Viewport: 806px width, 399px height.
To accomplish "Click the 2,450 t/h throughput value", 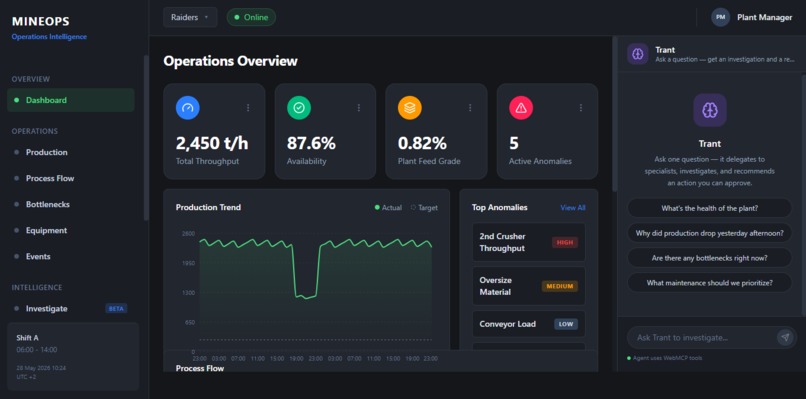I will pyautogui.click(x=212, y=143).
